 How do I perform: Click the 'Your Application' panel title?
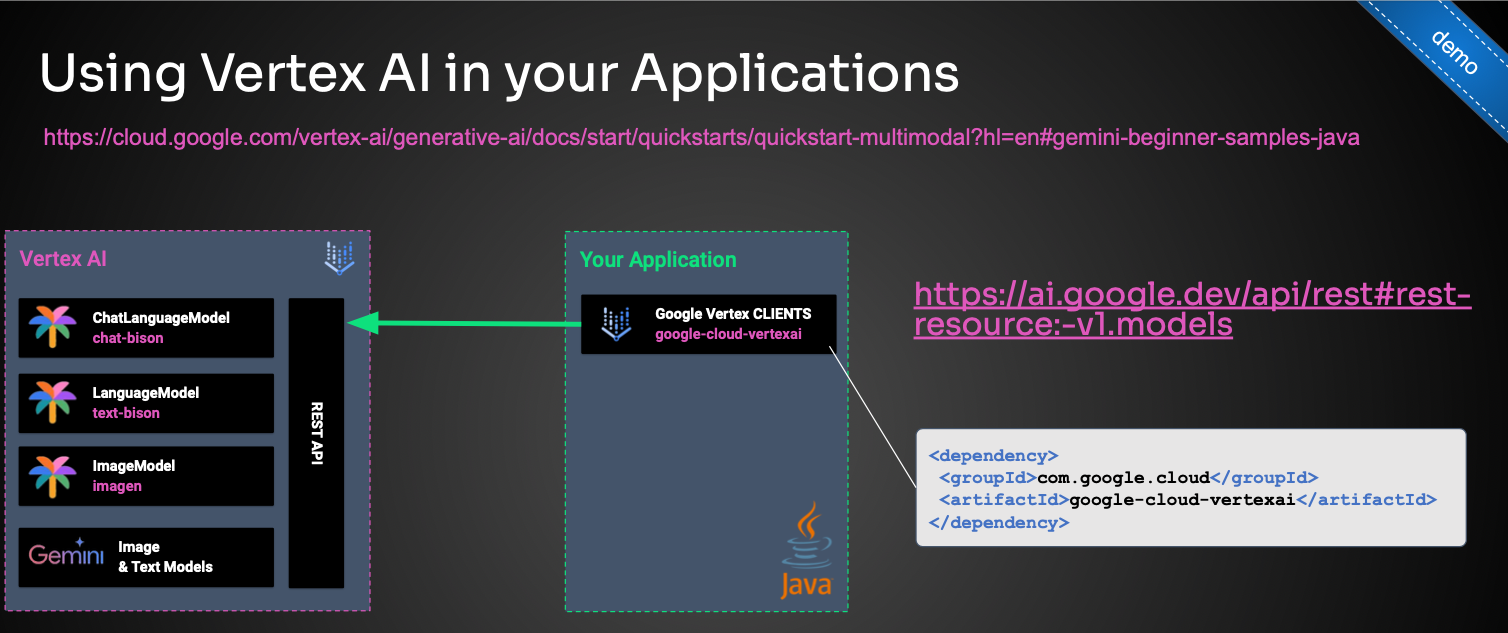pyautogui.click(x=658, y=259)
